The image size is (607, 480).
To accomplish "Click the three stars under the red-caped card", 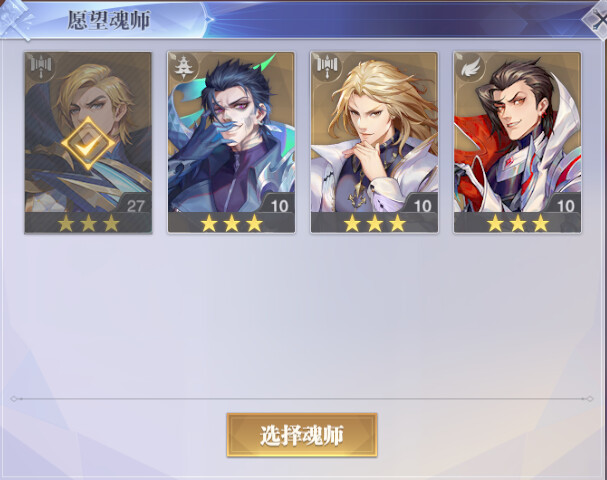I will pyautogui.click(x=518, y=223).
